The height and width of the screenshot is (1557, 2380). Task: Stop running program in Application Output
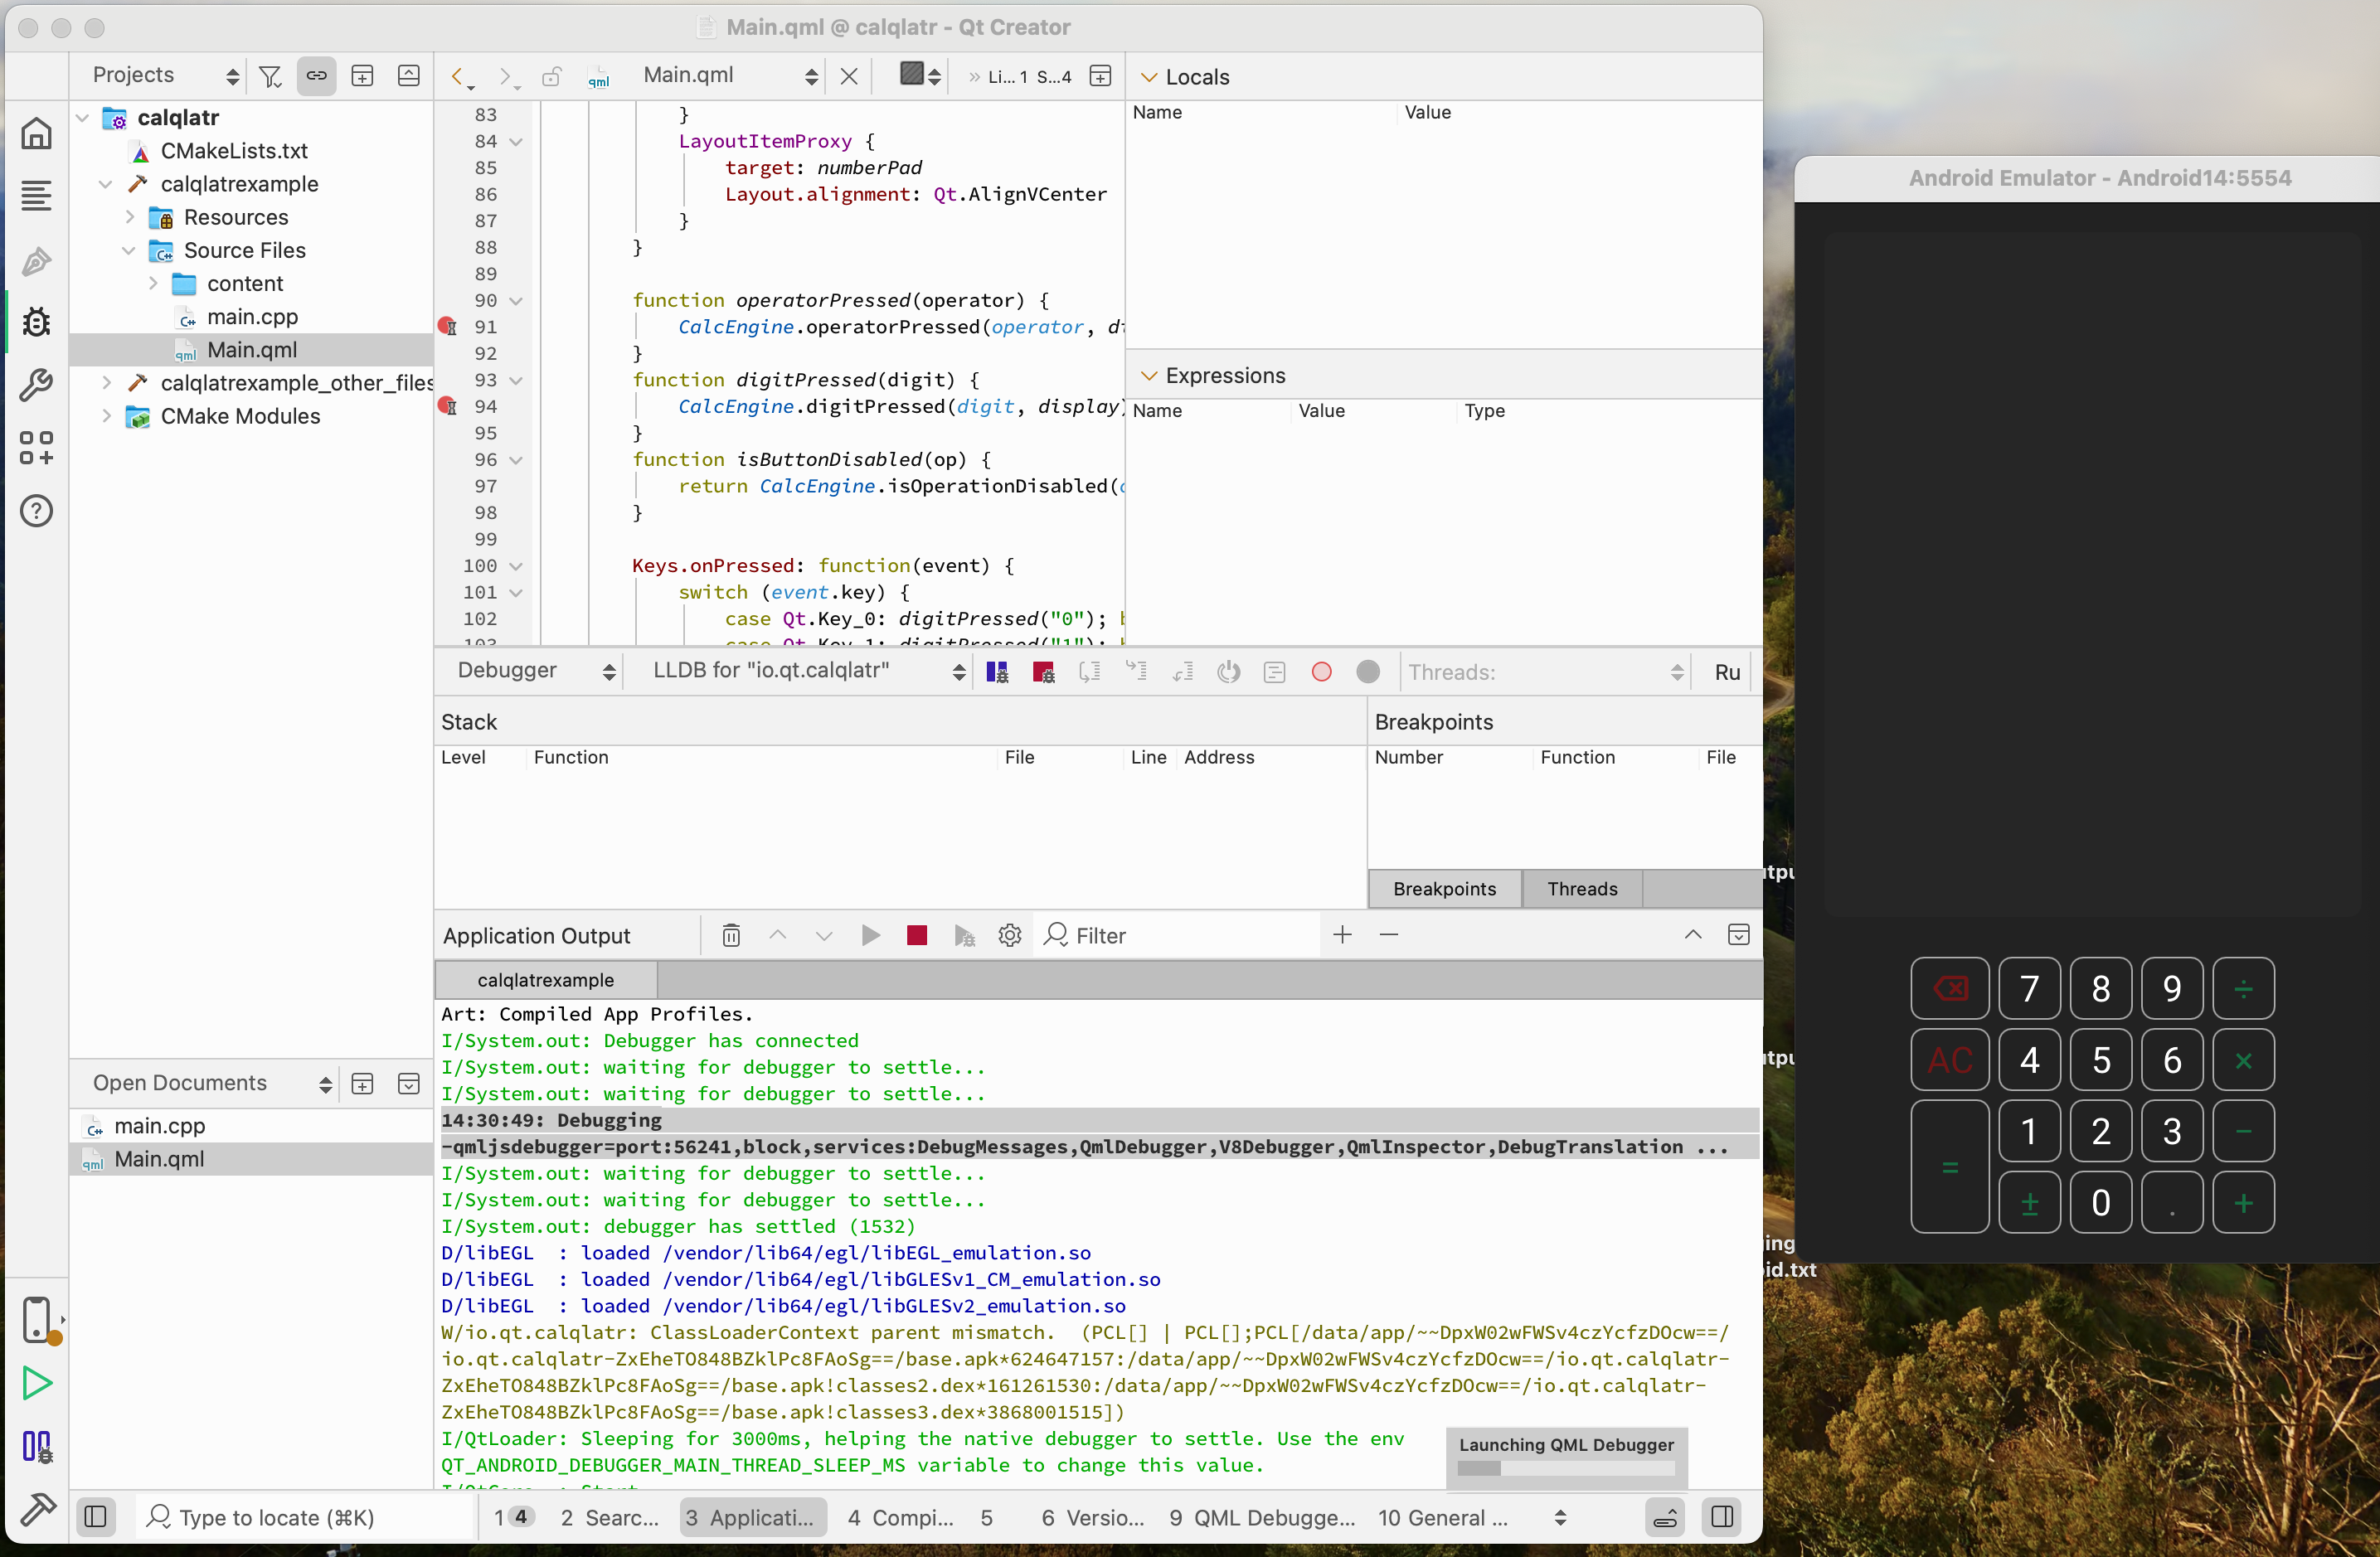coord(917,935)
